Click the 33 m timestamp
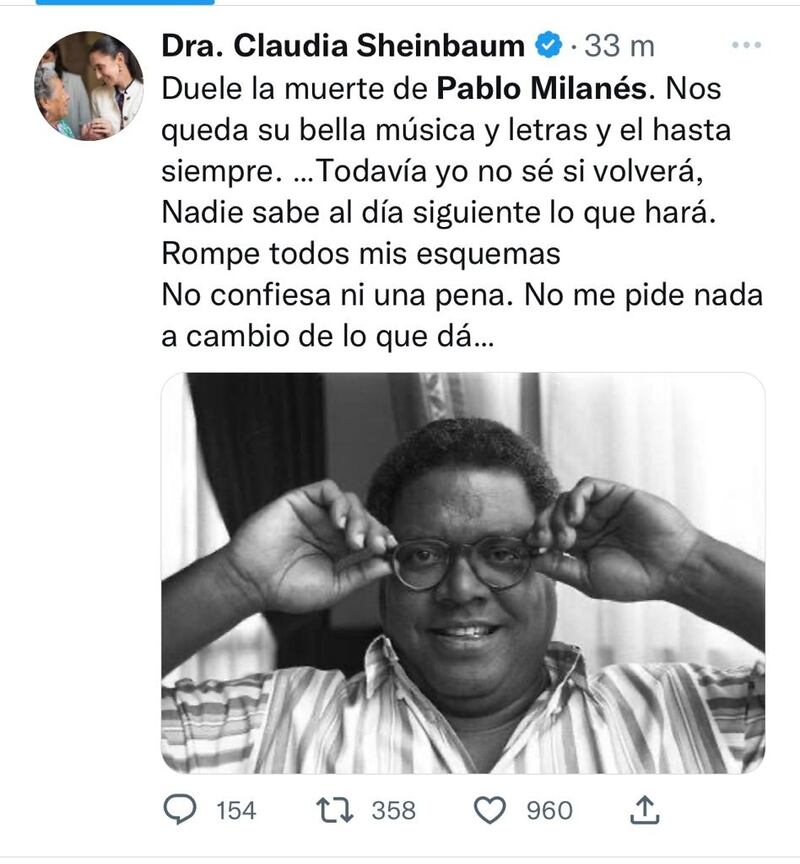Viewport: 800px width, 864px height. 619,46
